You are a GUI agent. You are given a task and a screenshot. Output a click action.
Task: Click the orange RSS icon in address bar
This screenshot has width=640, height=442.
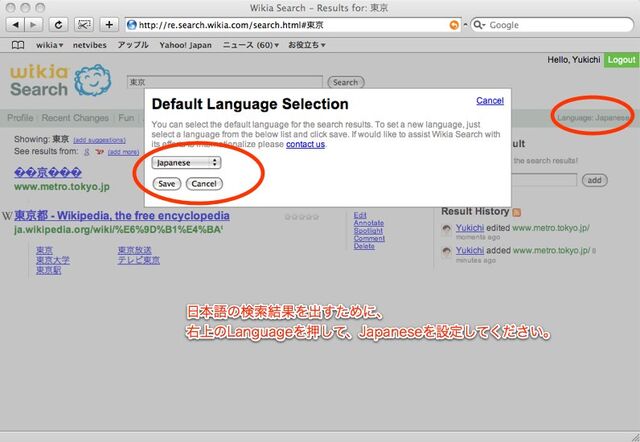point(454,25)
